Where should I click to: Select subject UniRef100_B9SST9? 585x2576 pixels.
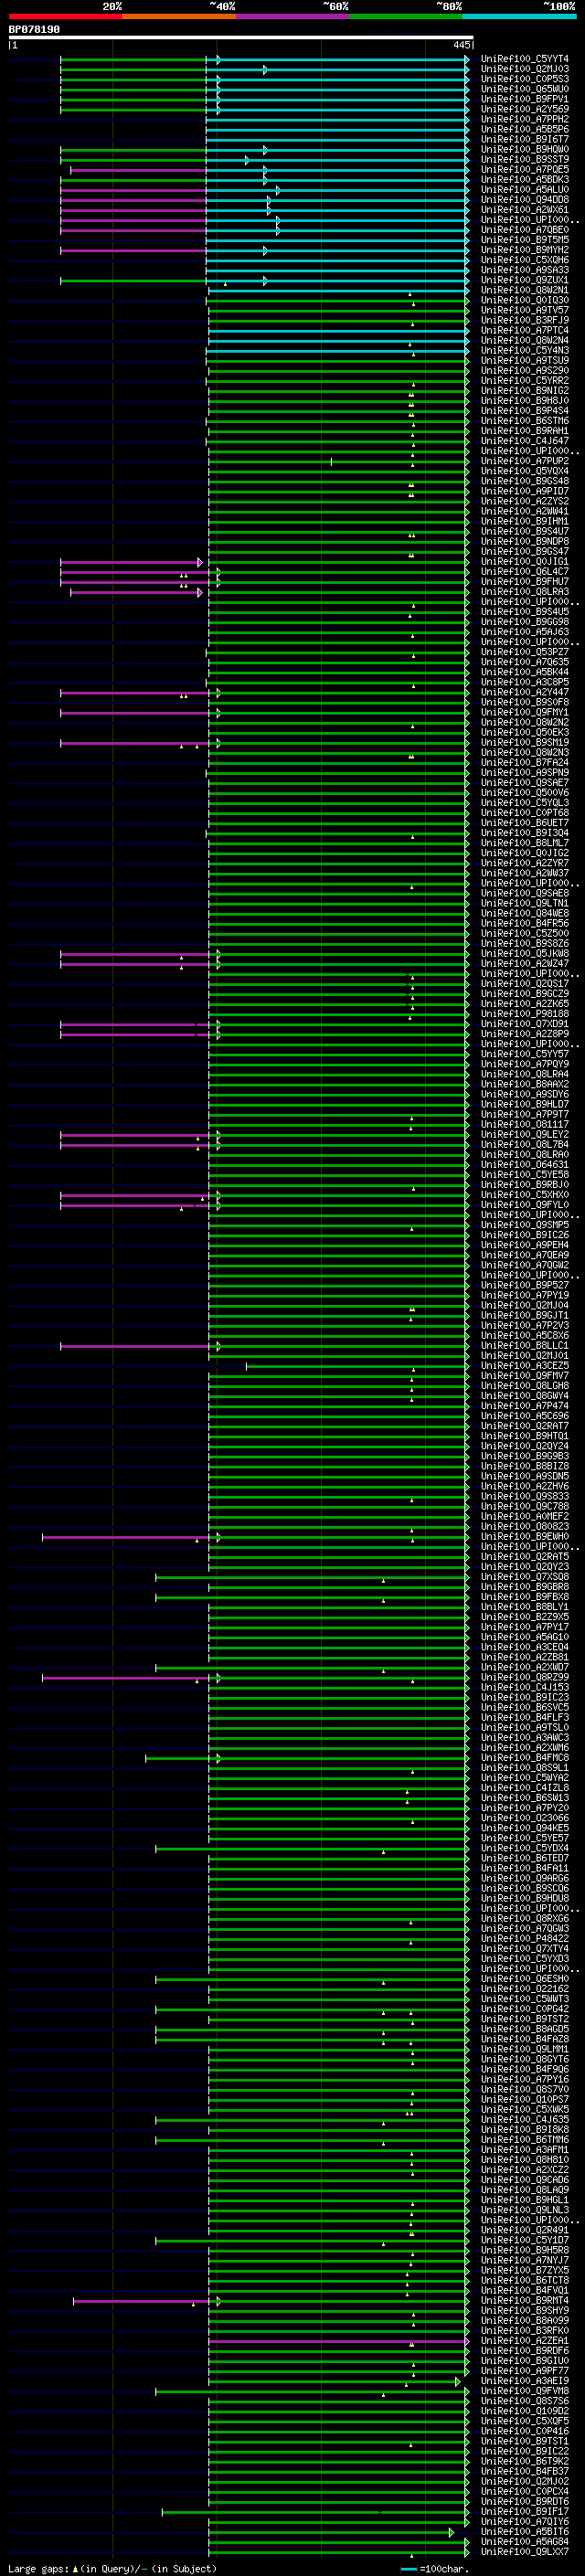(x=525, y=160)
